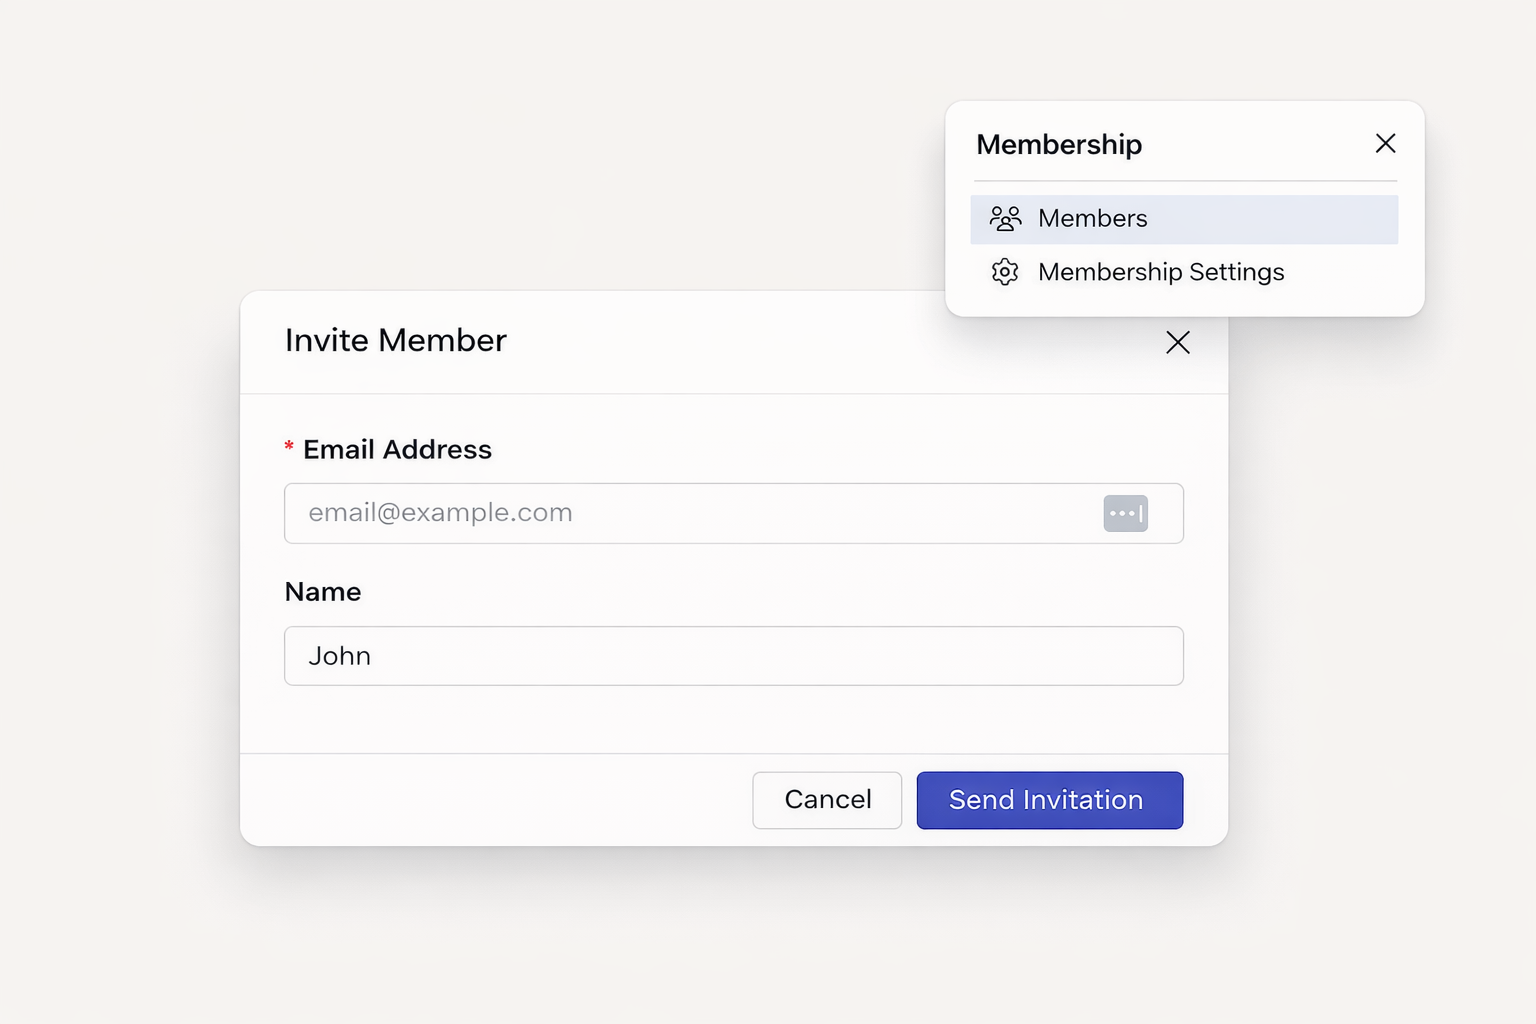Click empty footer area left of Cancel
The height and width of the screenshot is (1024, 1536).
click(500, 800)
